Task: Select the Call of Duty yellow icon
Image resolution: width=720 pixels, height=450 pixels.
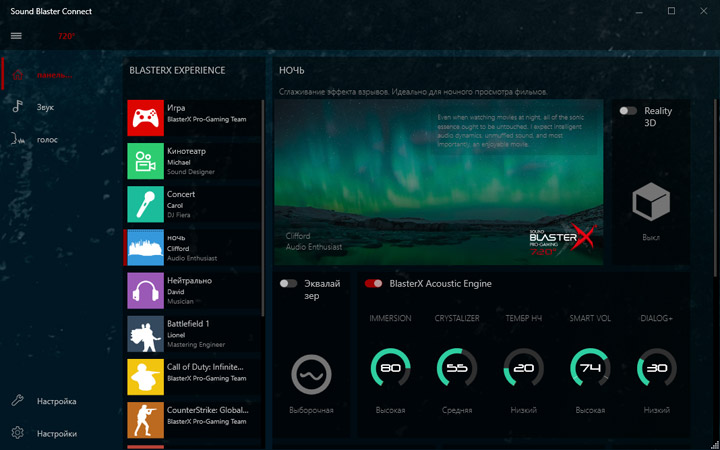Action: click(146, 377)
